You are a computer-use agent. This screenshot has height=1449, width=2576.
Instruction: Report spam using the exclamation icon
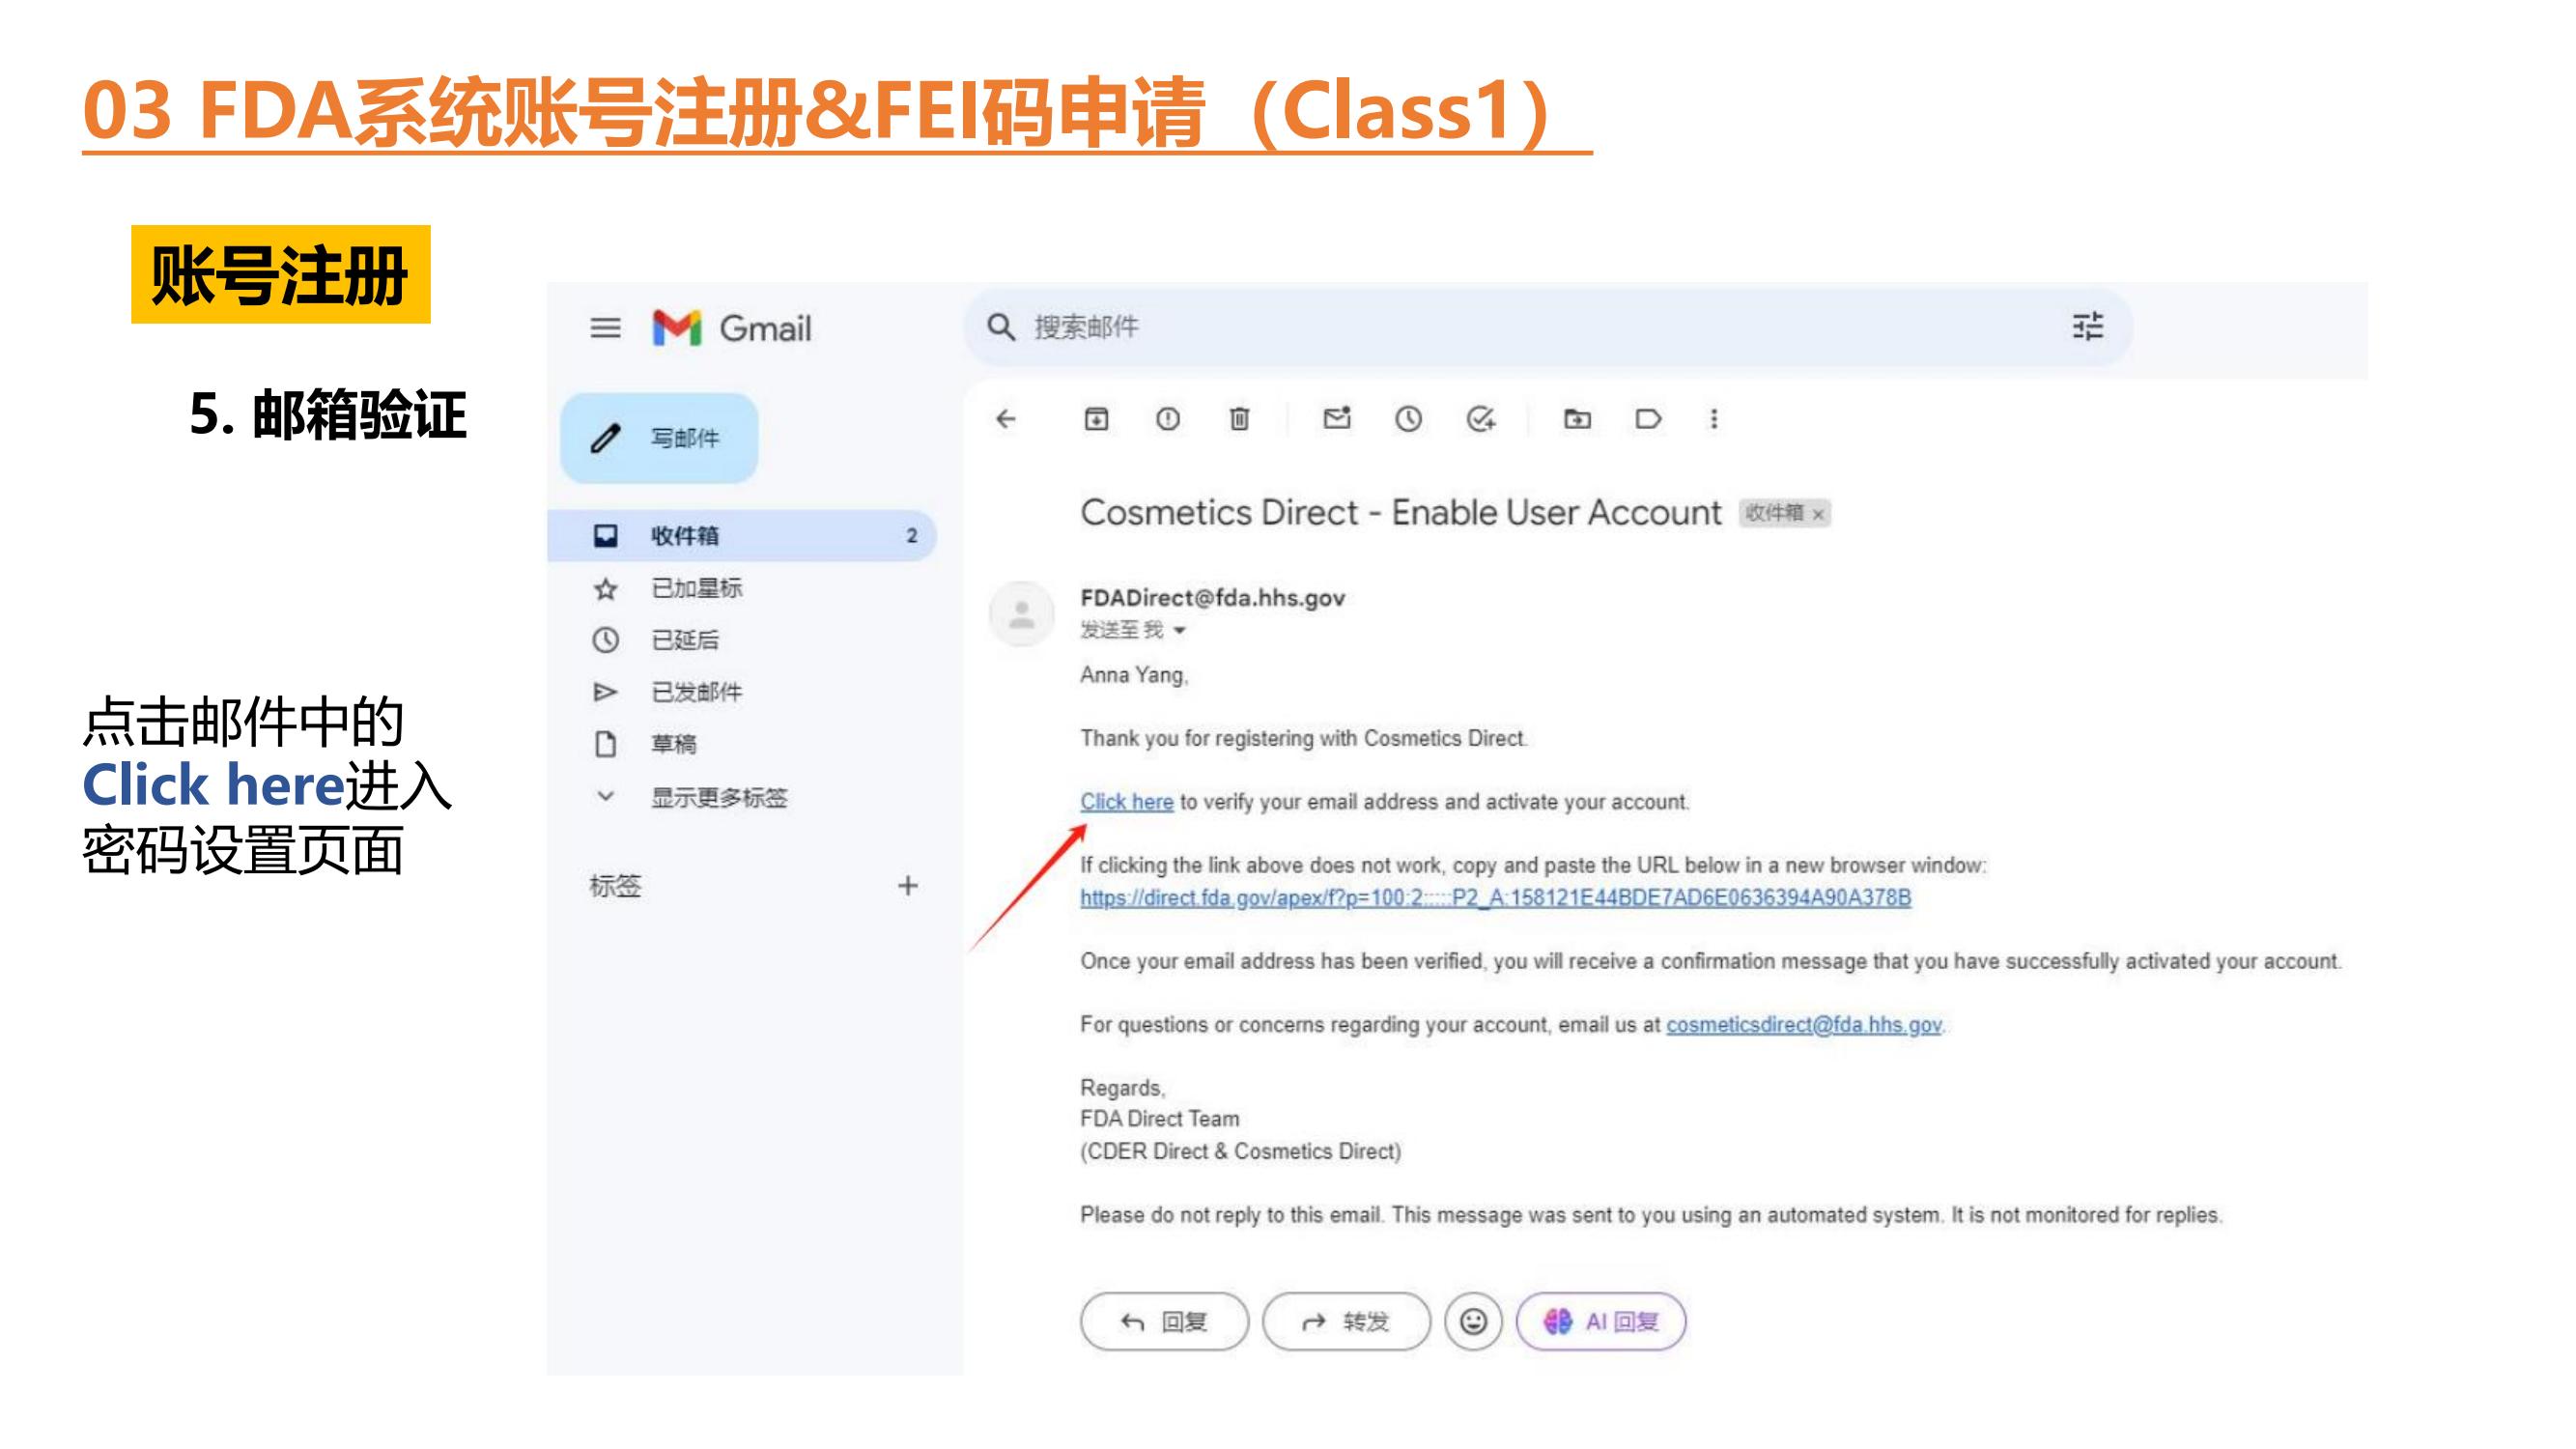[x=1167, y=419]
